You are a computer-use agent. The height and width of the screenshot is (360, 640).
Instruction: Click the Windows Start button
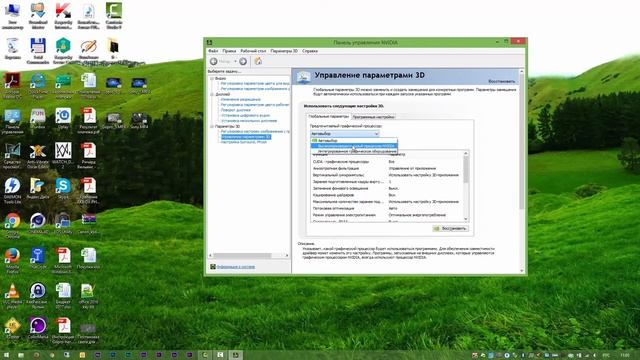click(6, 355)
